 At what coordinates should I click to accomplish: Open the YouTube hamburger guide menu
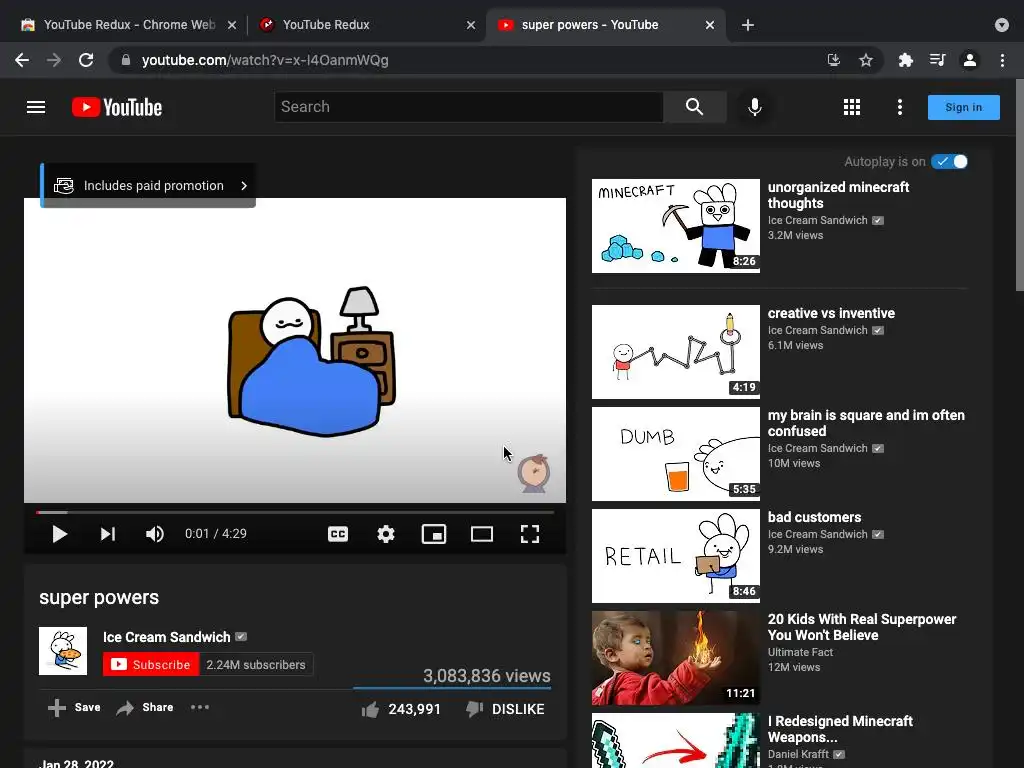click(36, 107)
